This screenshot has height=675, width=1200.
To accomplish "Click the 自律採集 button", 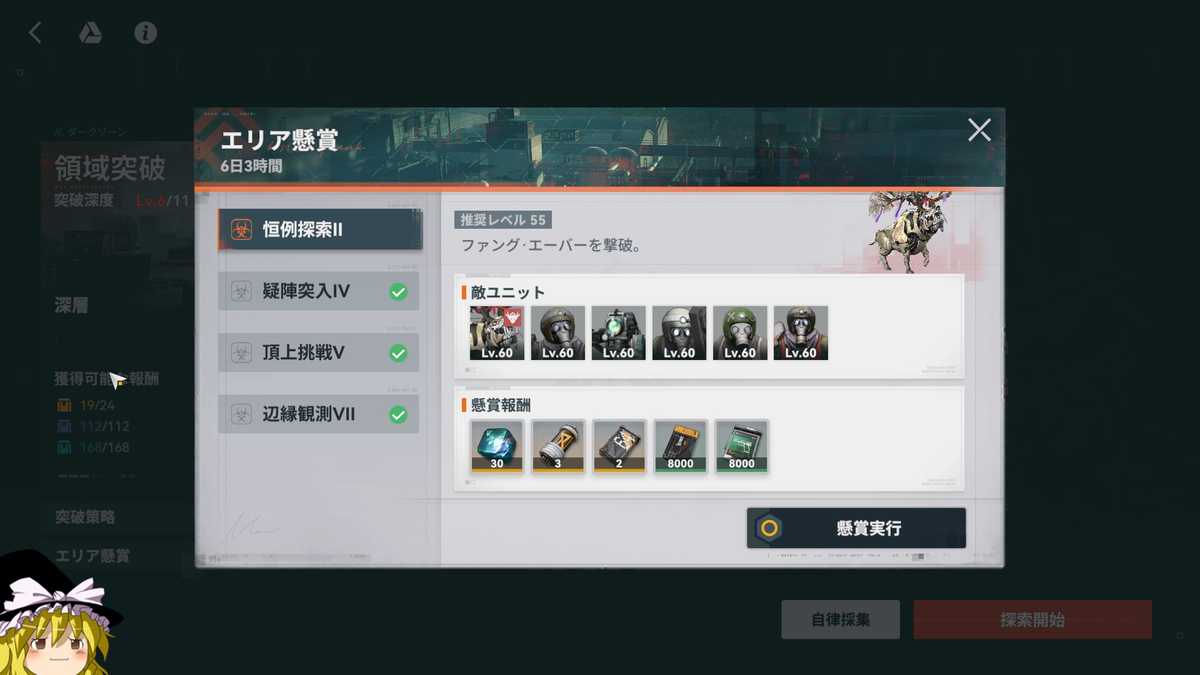I will (840, 620).
